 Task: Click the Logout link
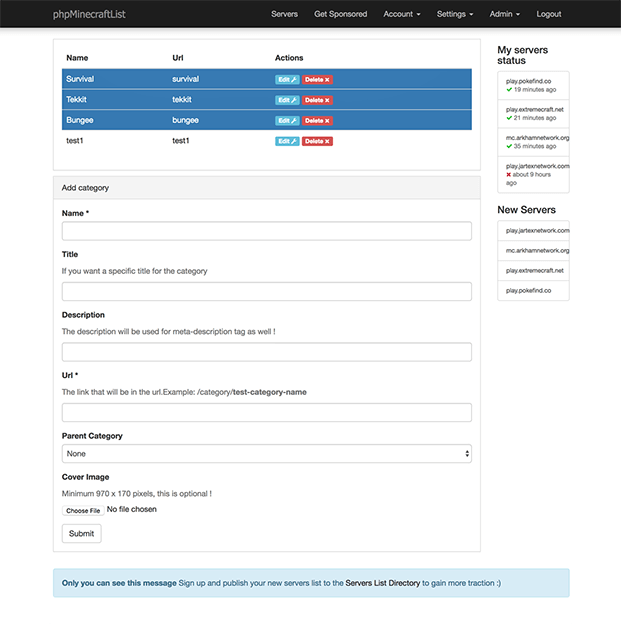pos(549,14)
